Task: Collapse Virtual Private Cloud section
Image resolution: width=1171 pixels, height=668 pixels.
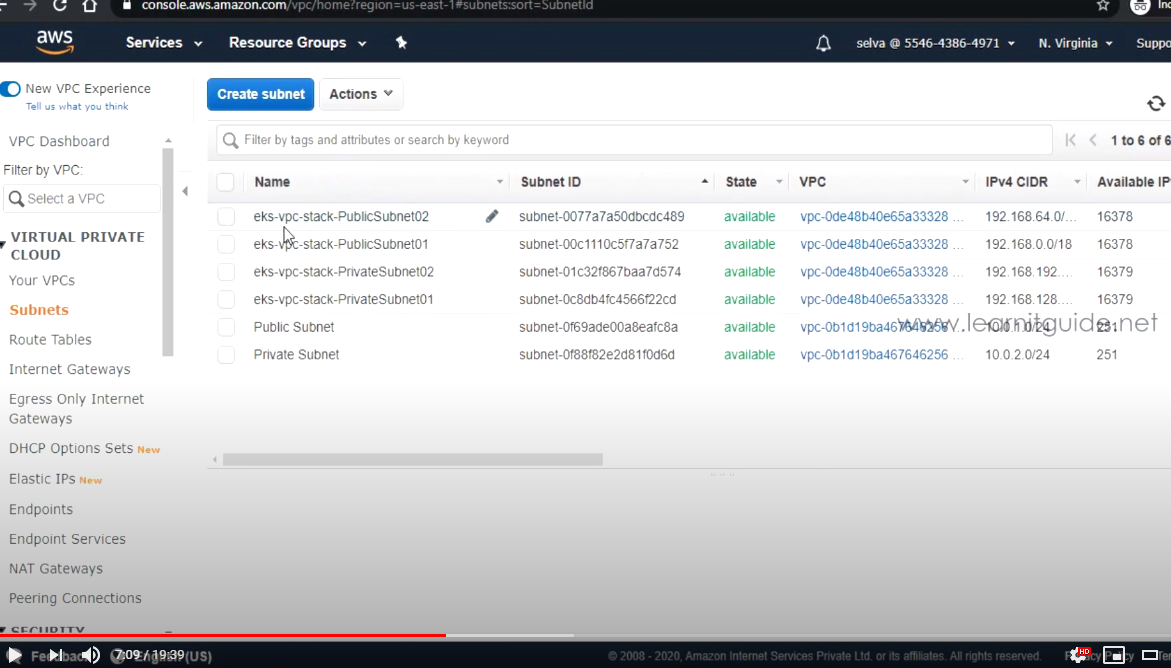Action: tap(3, 245)
